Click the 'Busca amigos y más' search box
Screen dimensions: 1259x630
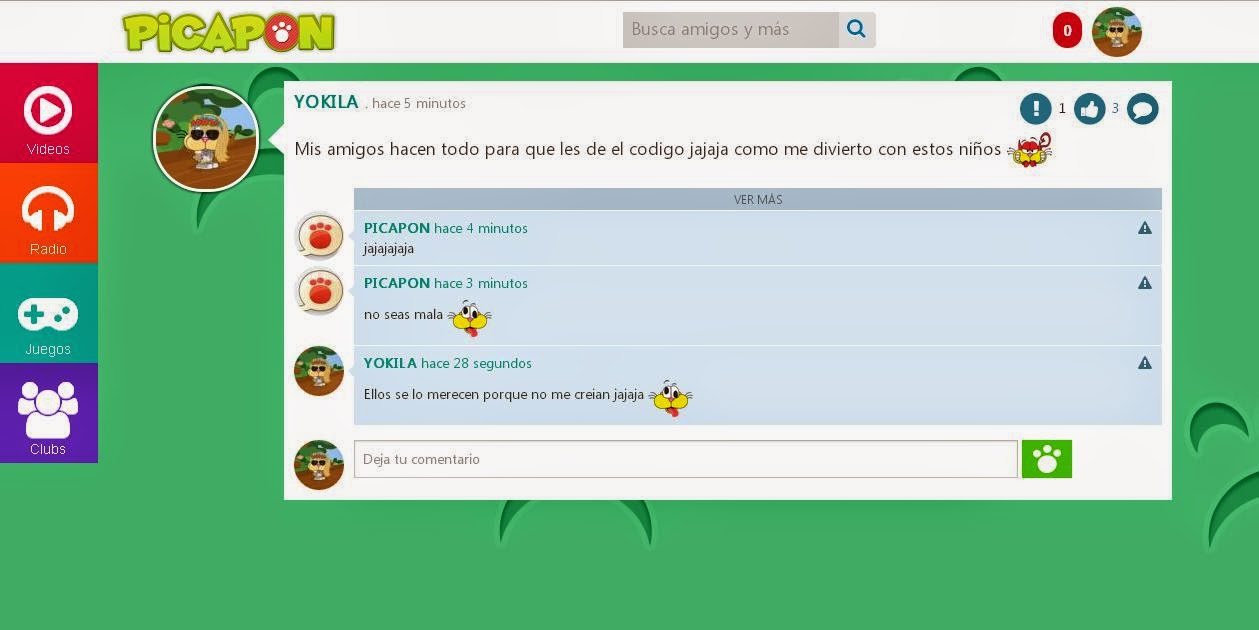point(730,29)
